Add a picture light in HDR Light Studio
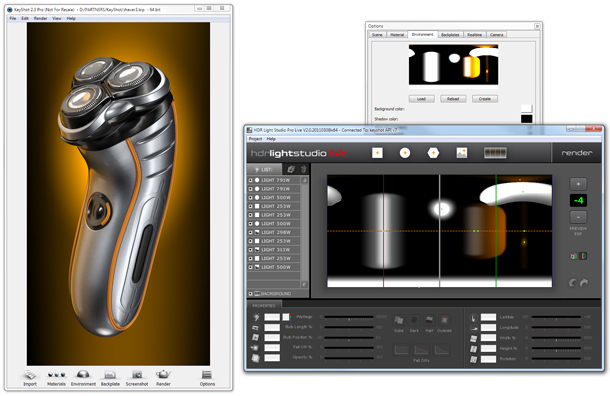610x396 pixels. [461, 153]
